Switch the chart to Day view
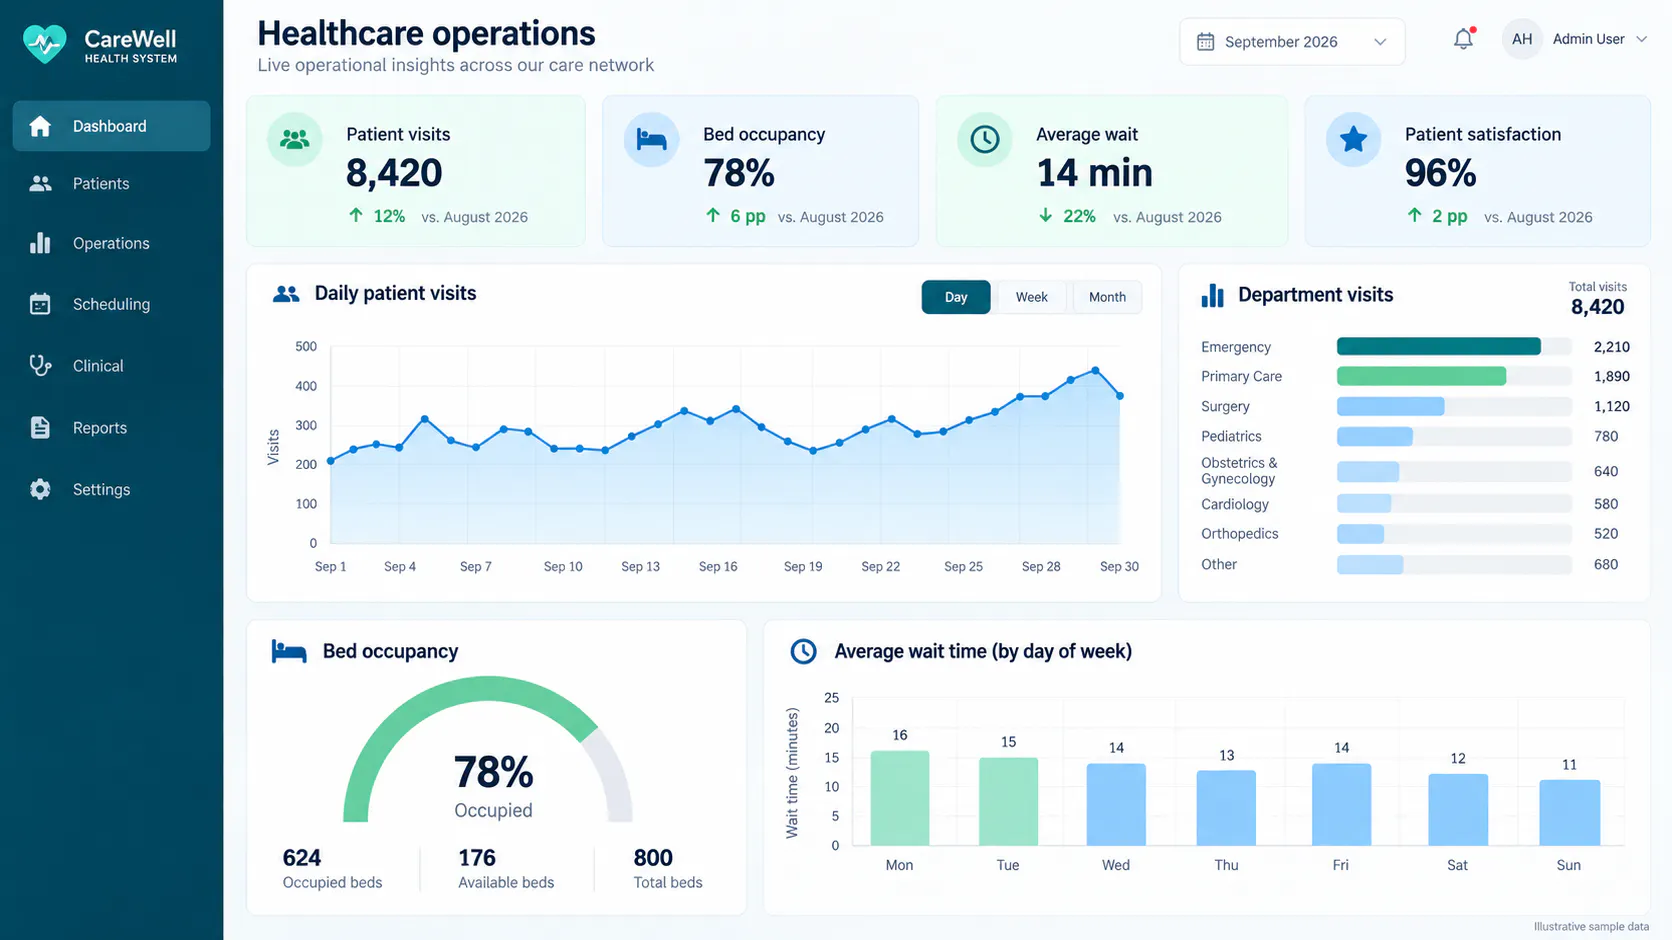This screenshot has width=1672, height=940. [x=956, y=297]
